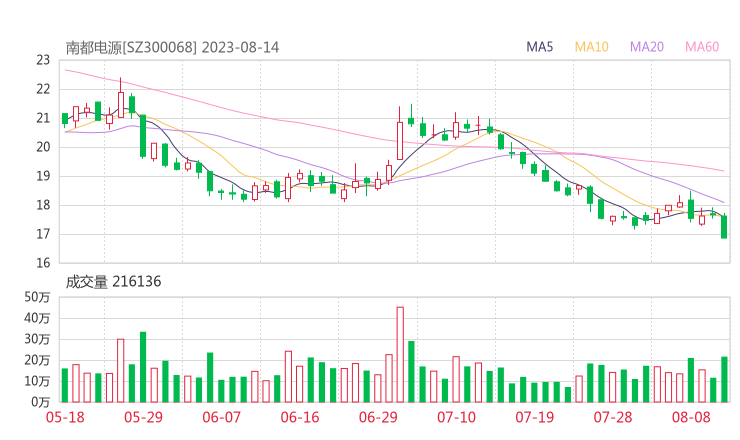Click the price axis value 16
740x440 pixels.
coord(43,263)
